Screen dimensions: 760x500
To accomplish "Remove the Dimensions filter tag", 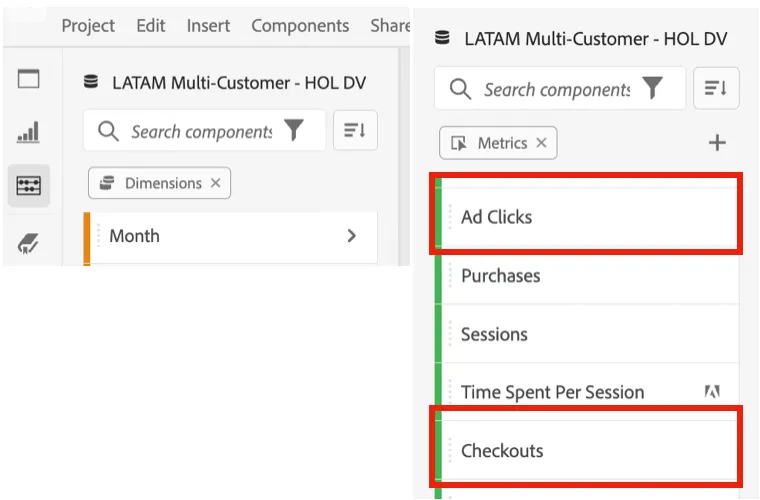I will click(216, 183).
